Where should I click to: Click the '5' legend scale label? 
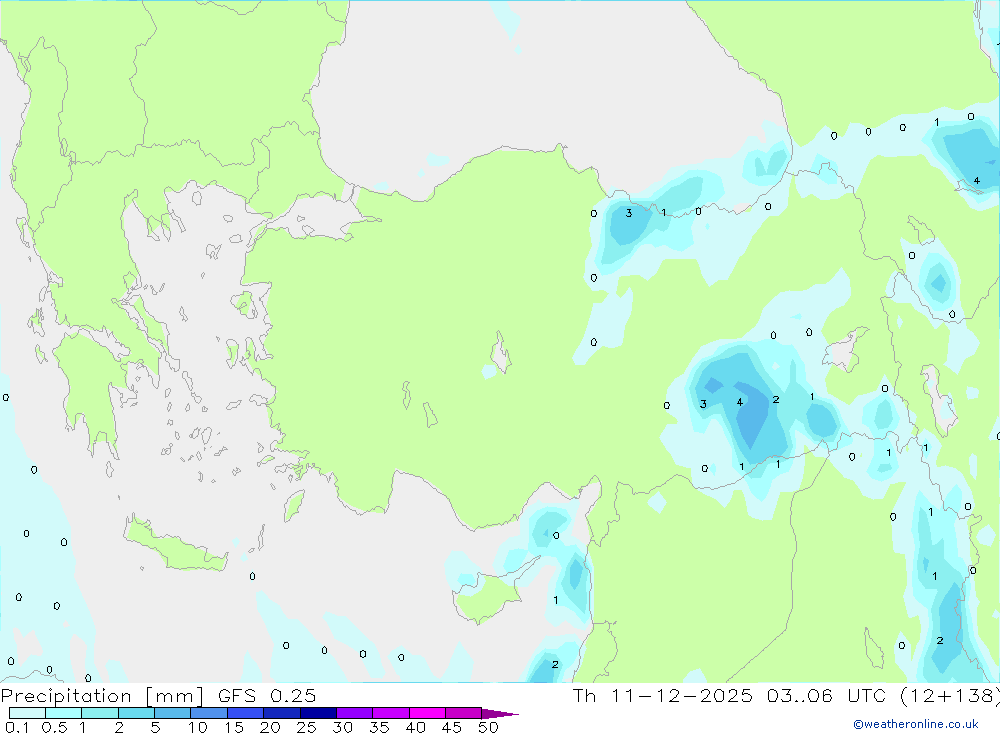coord(155,727)
